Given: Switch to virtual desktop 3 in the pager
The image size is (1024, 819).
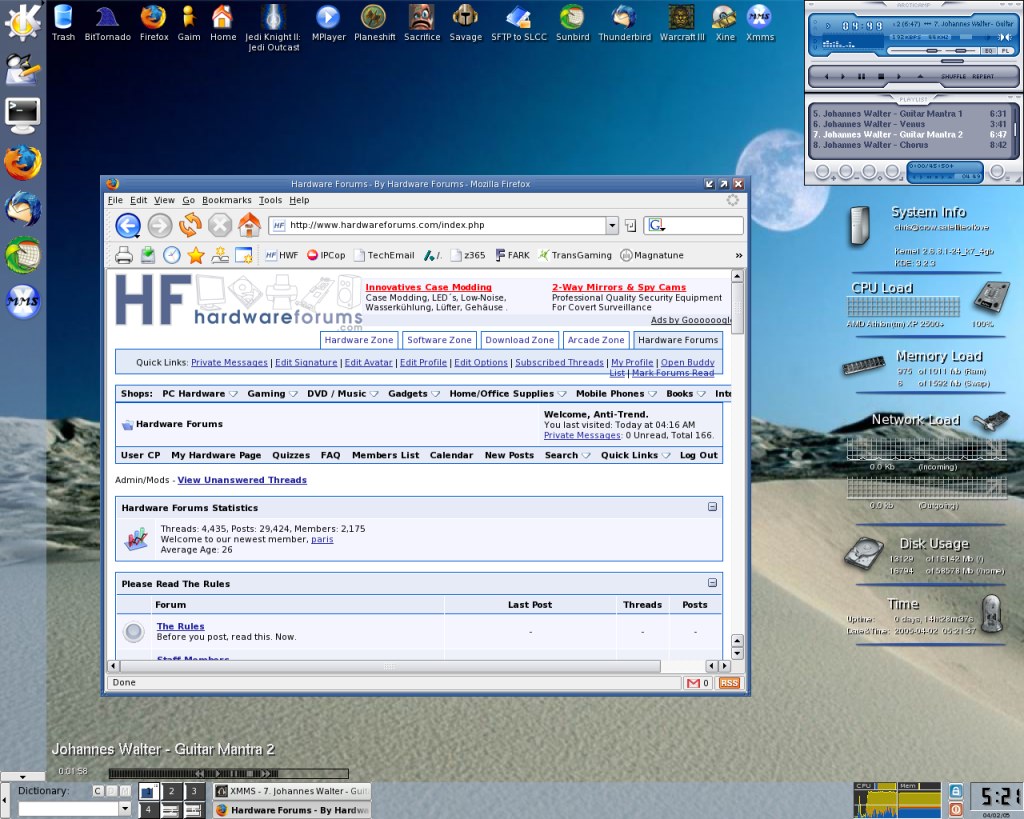Looking at the screenshot, I should [x=193, y=791].
